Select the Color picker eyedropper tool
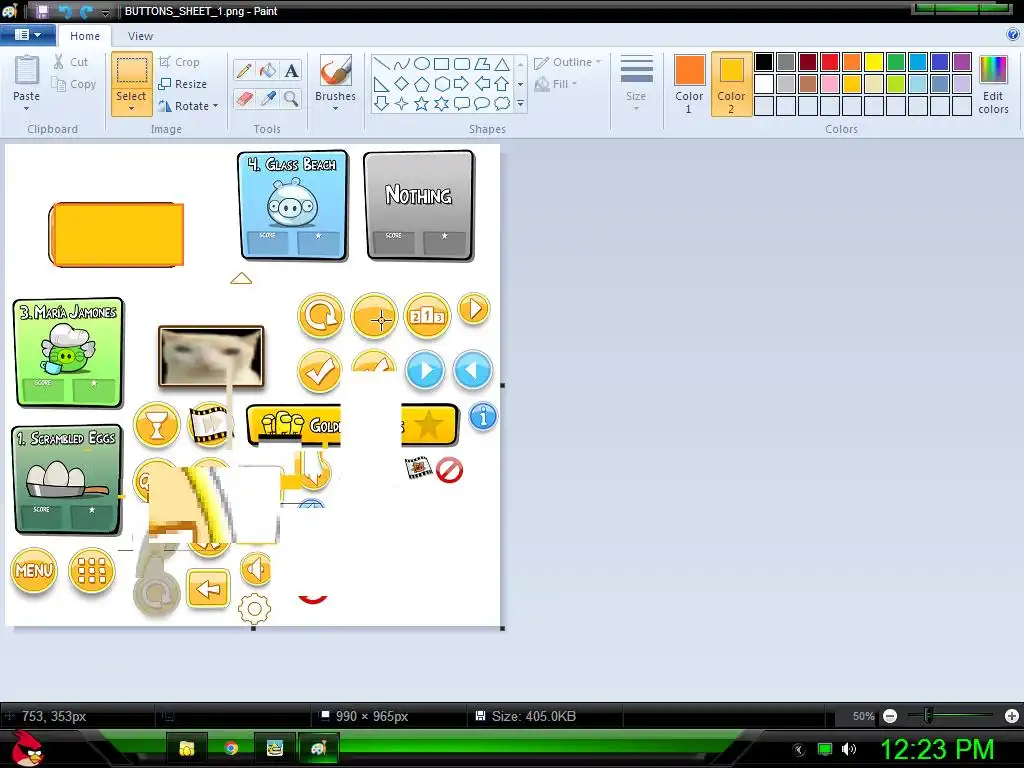This screenshot has width=1024, height=768. pos(268,99)
